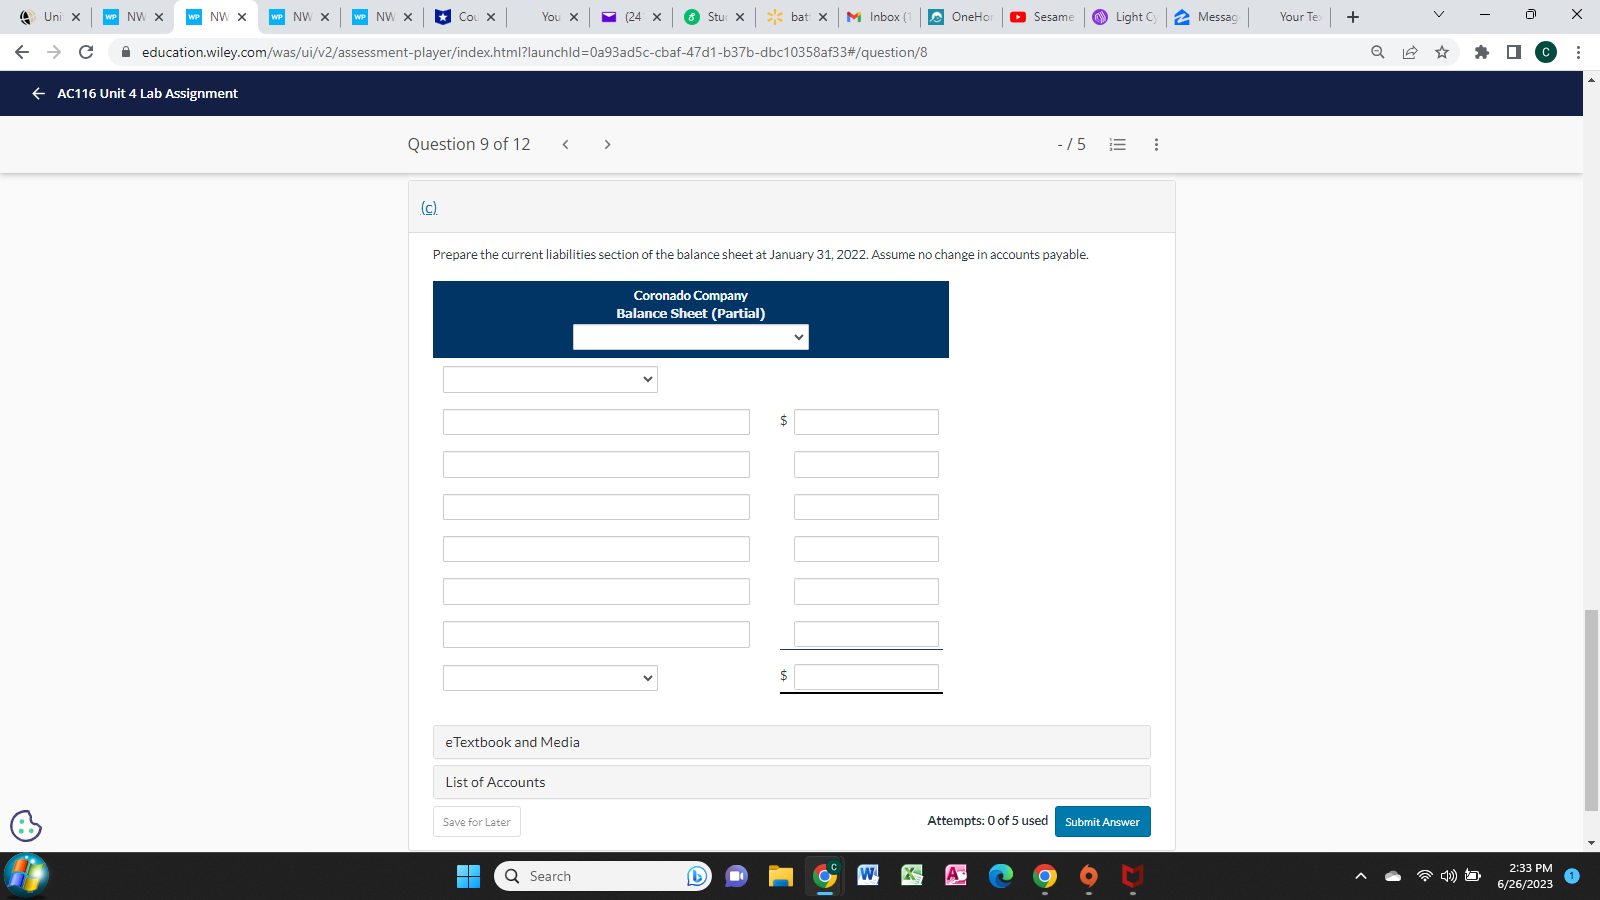Open the balance sheet date dropdown in the blue header
Screen dimensions: 1600x900
click(690, 337)
